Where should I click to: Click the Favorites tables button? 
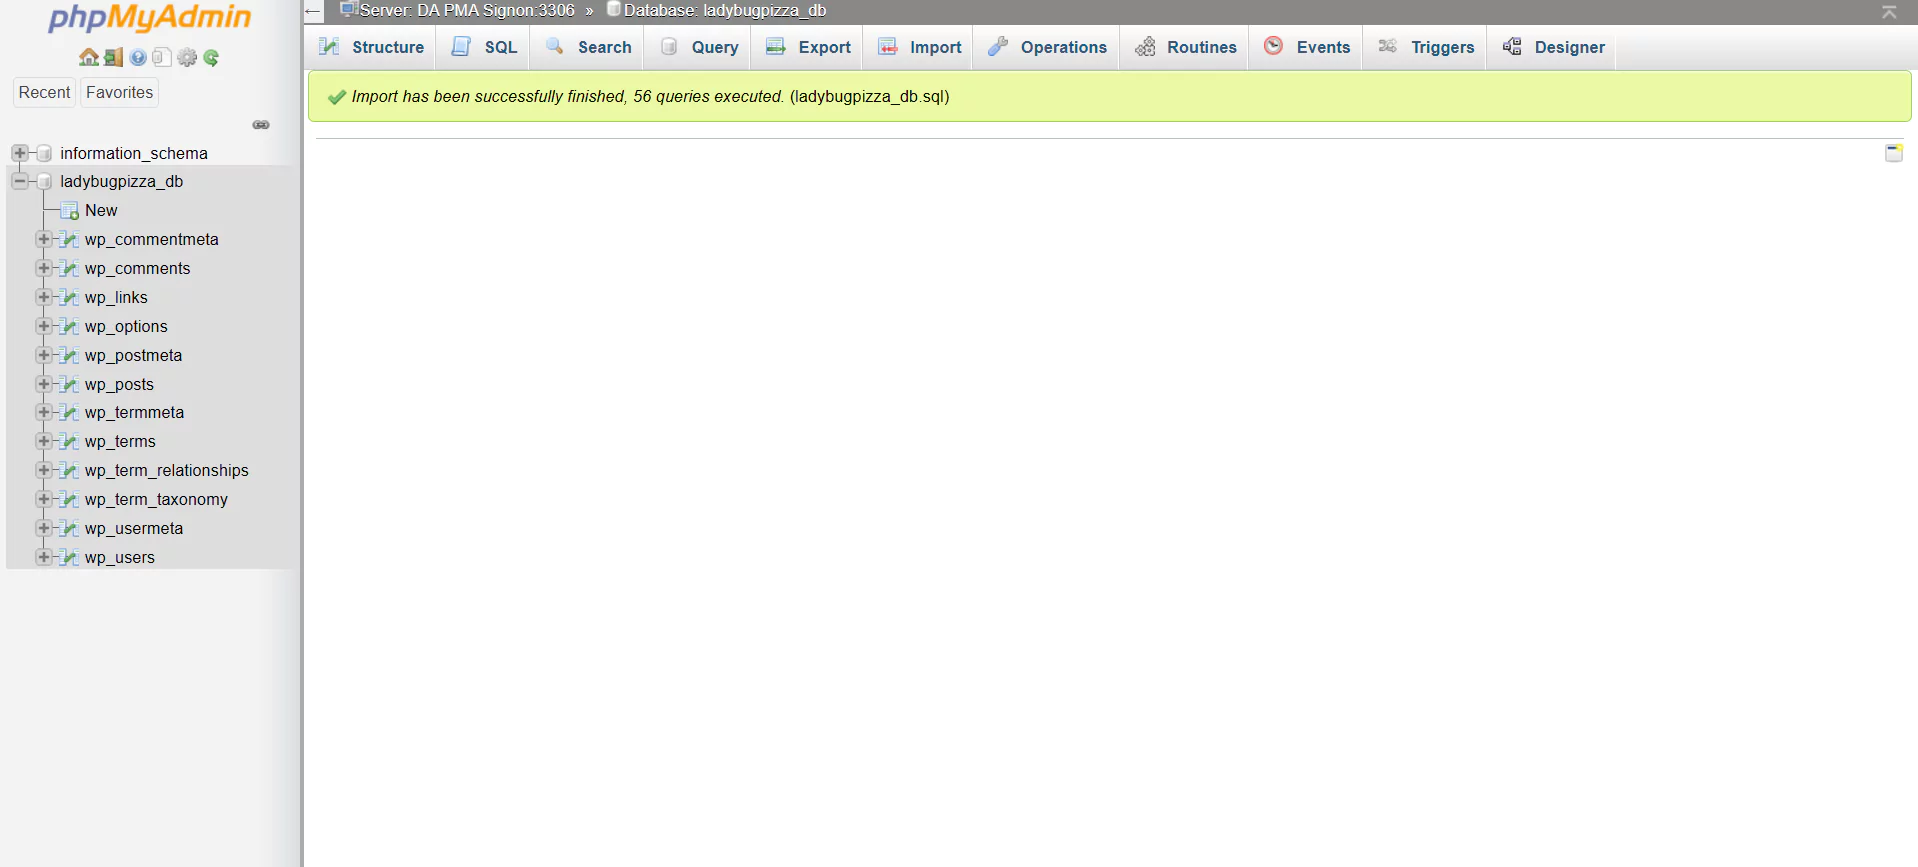pyautogui.click(x=119, y=92)
